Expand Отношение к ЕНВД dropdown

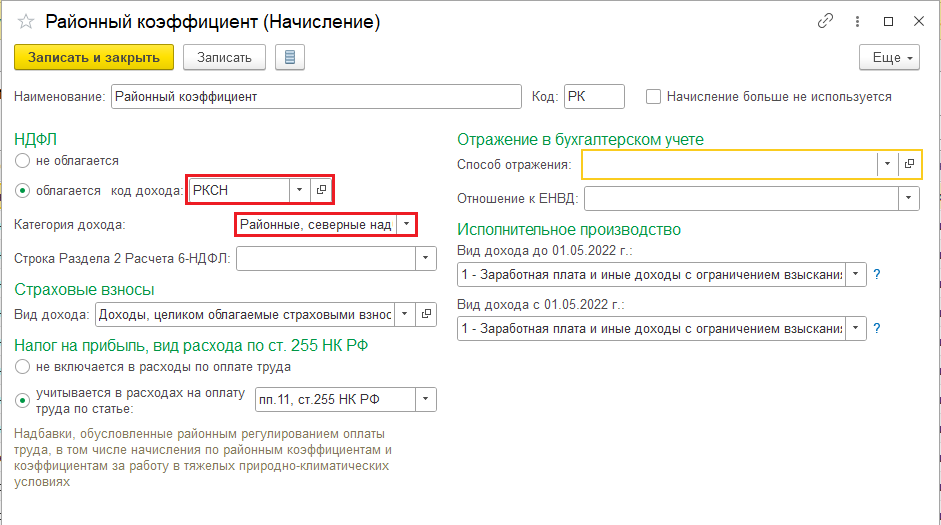(909, 198)
